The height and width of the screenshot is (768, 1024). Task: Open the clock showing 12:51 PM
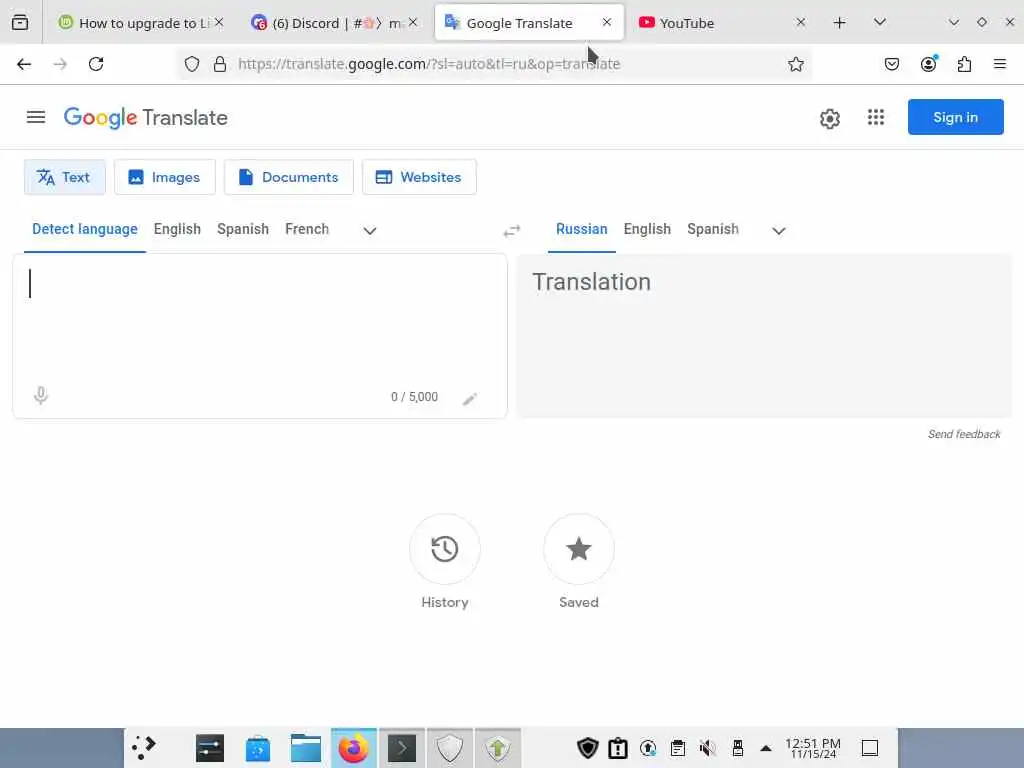(x=813, y=748)
